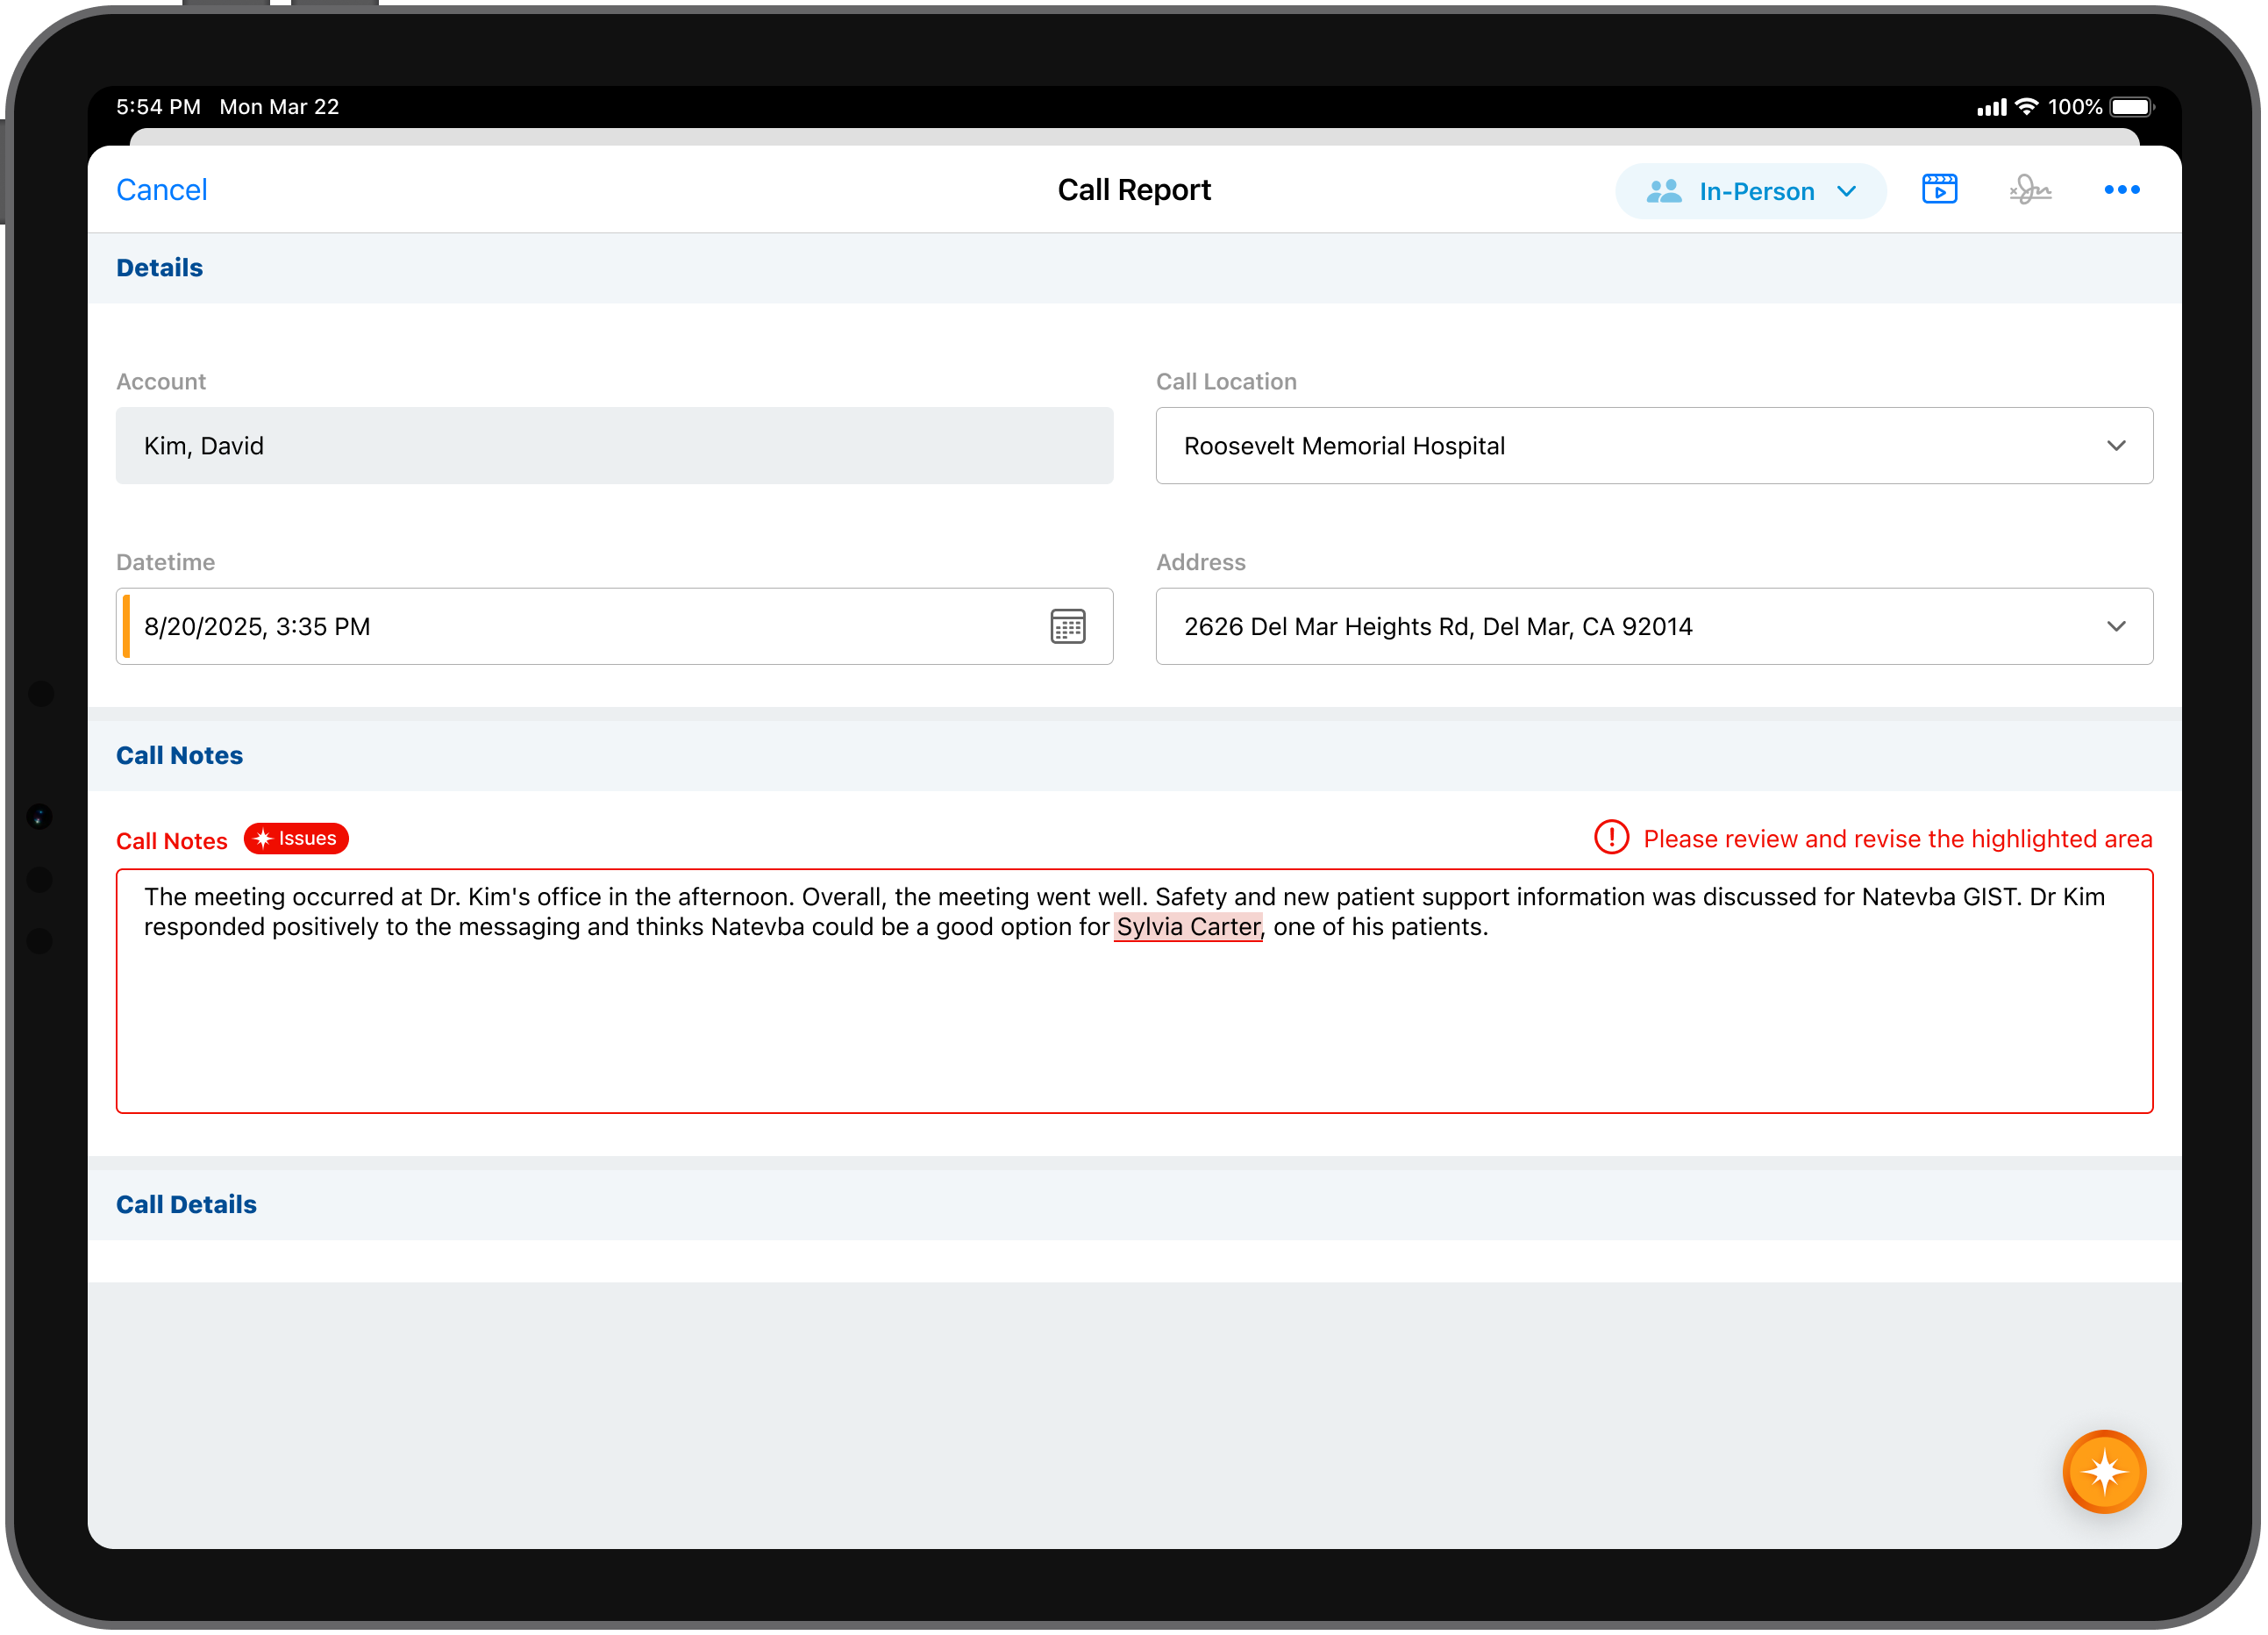Open the calendar picker in Datetime field

[1067, 626]
